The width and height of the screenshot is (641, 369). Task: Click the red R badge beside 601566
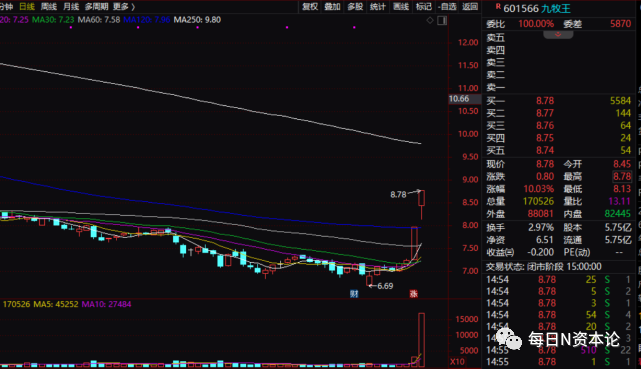pos(498,7)
